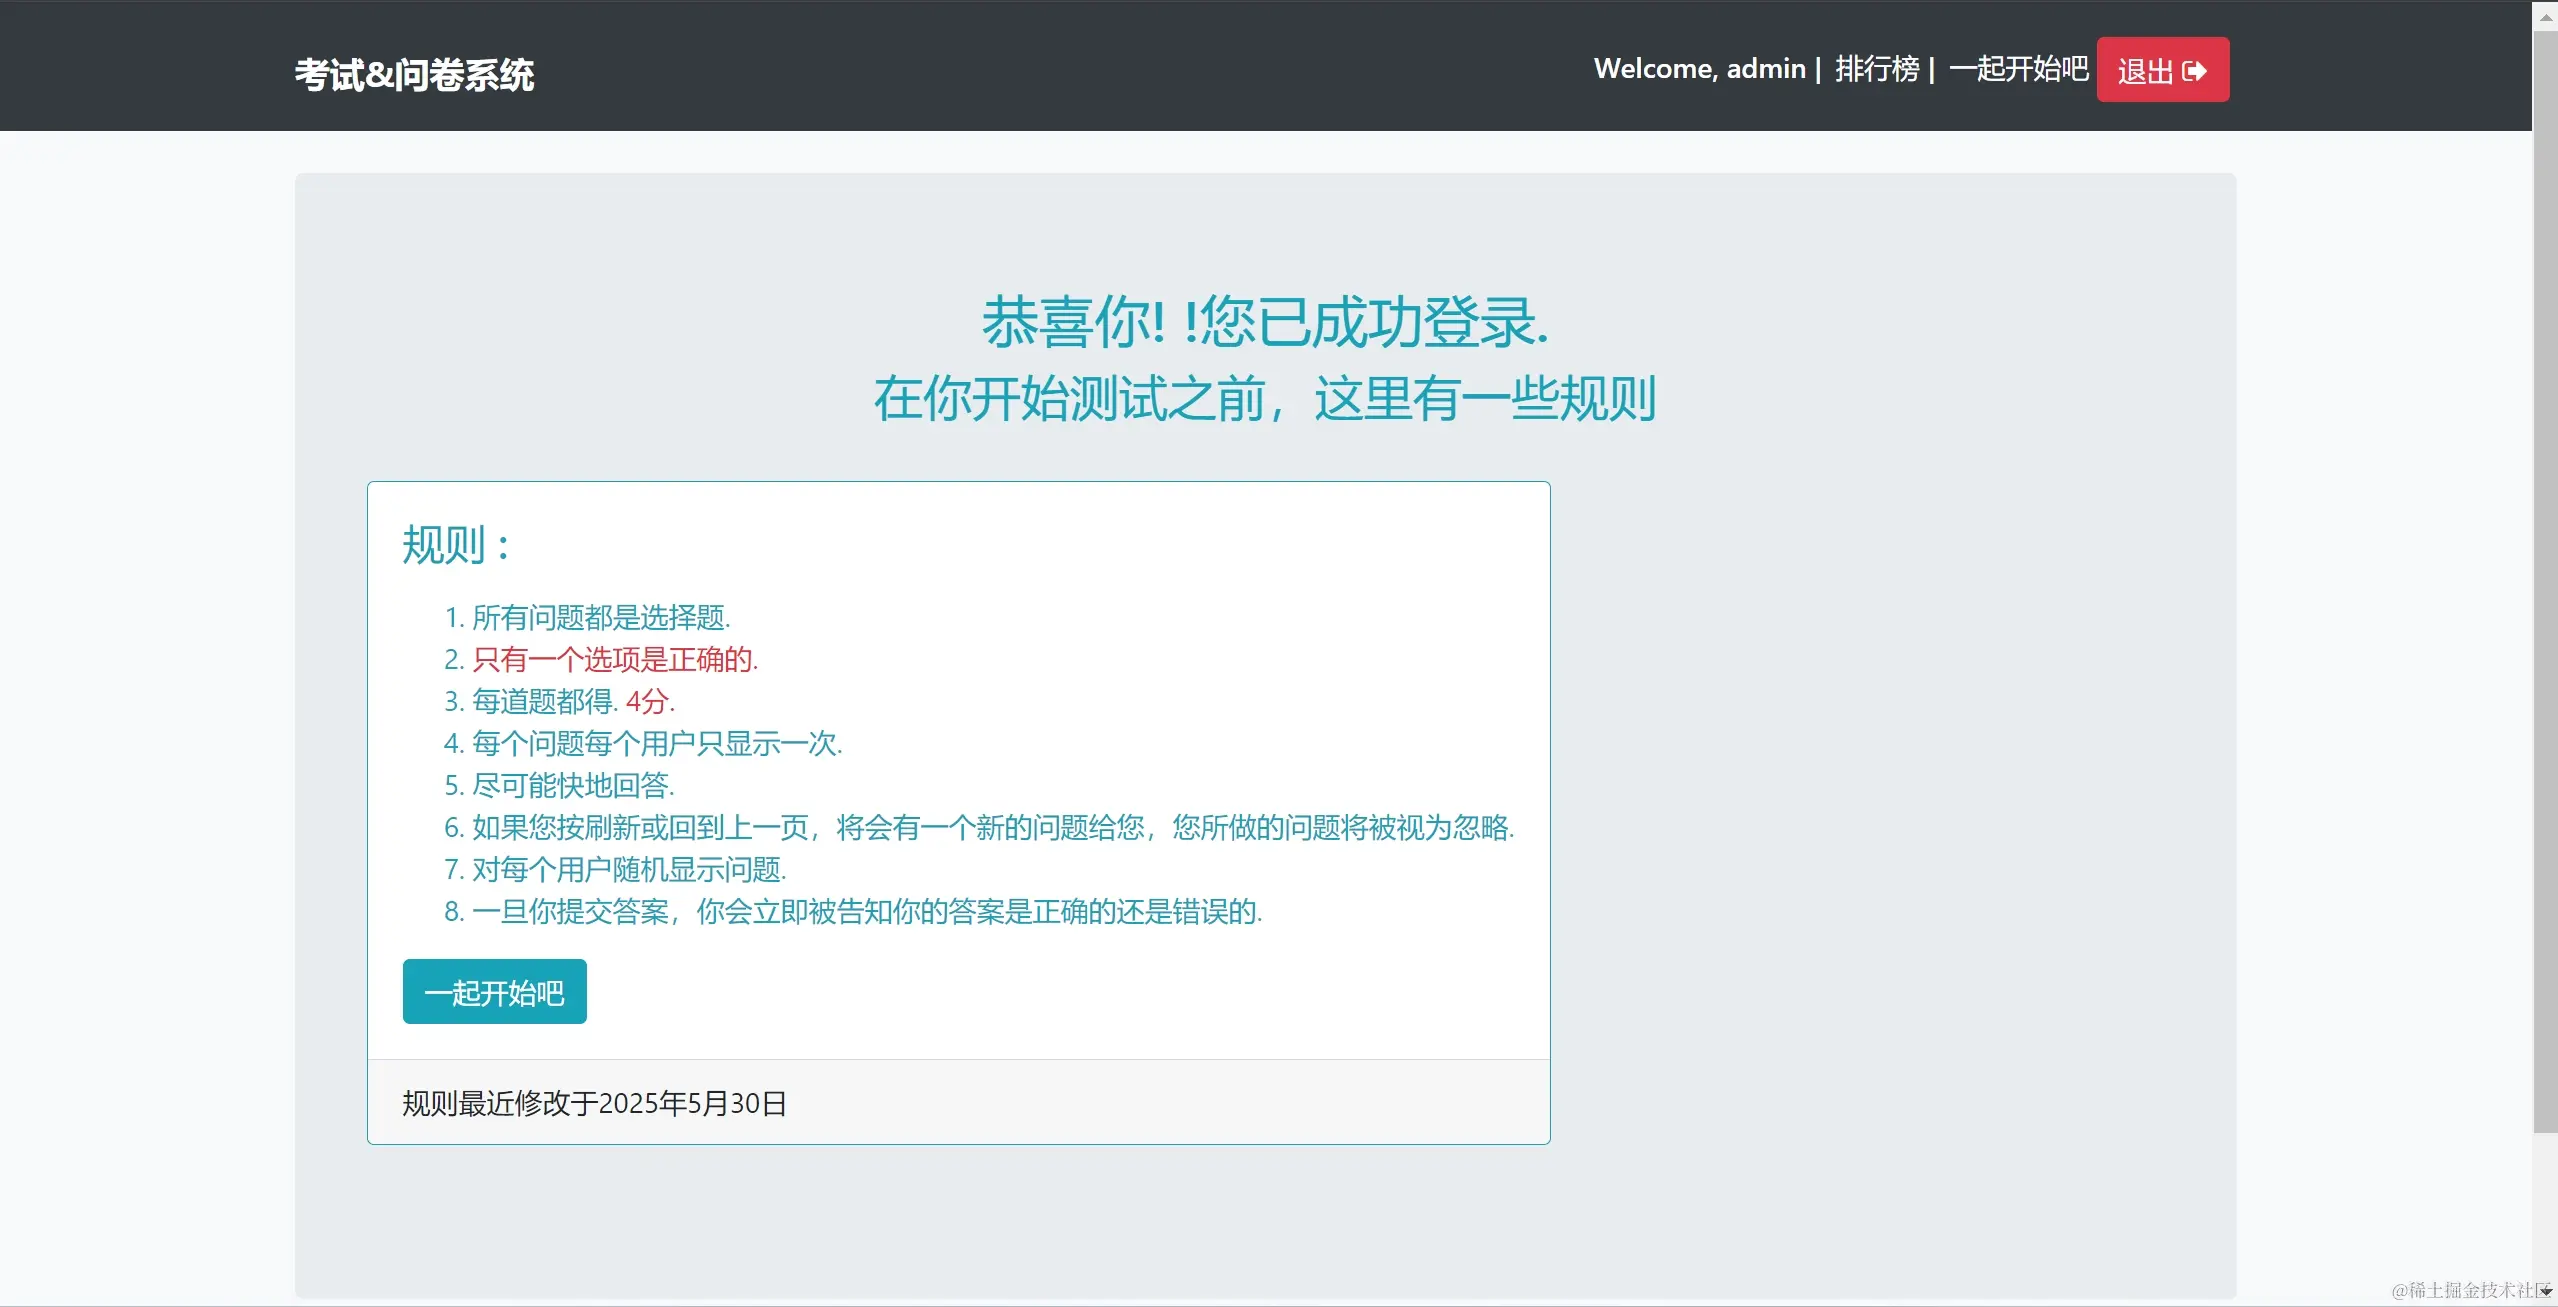Image resolution: width=2558 pixels, height=1307 pixels.
Task: Select 一起开始吧 in the top navbar
Action: click(2018, 68)
